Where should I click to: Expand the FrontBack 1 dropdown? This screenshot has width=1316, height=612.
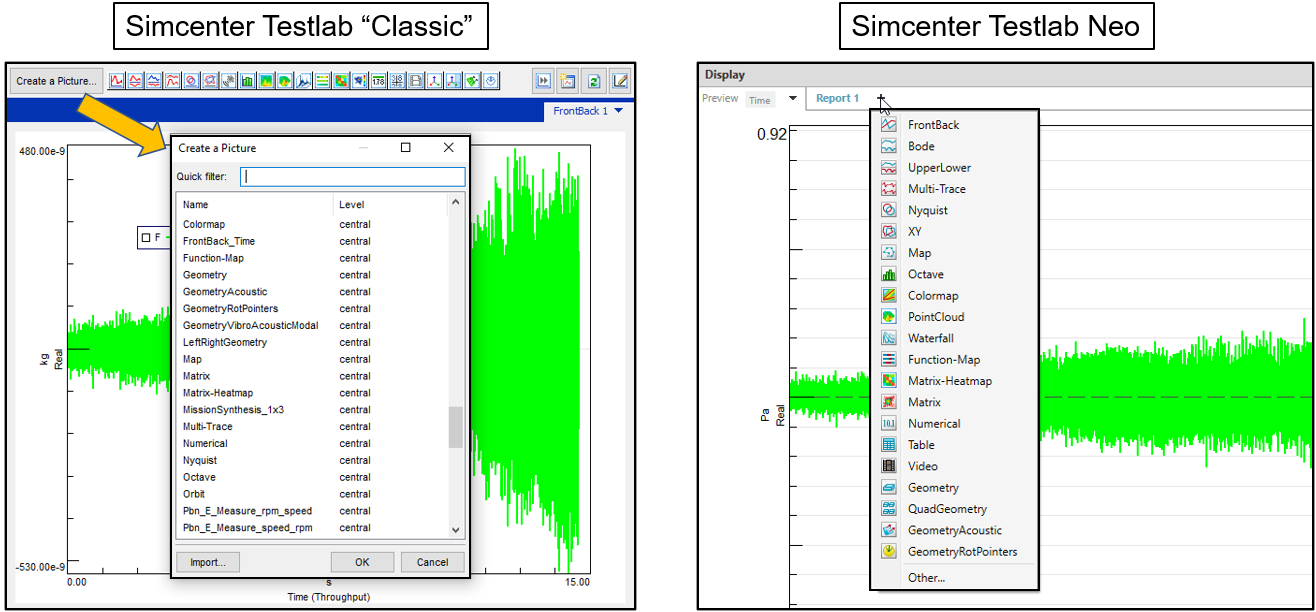[619, 111]
